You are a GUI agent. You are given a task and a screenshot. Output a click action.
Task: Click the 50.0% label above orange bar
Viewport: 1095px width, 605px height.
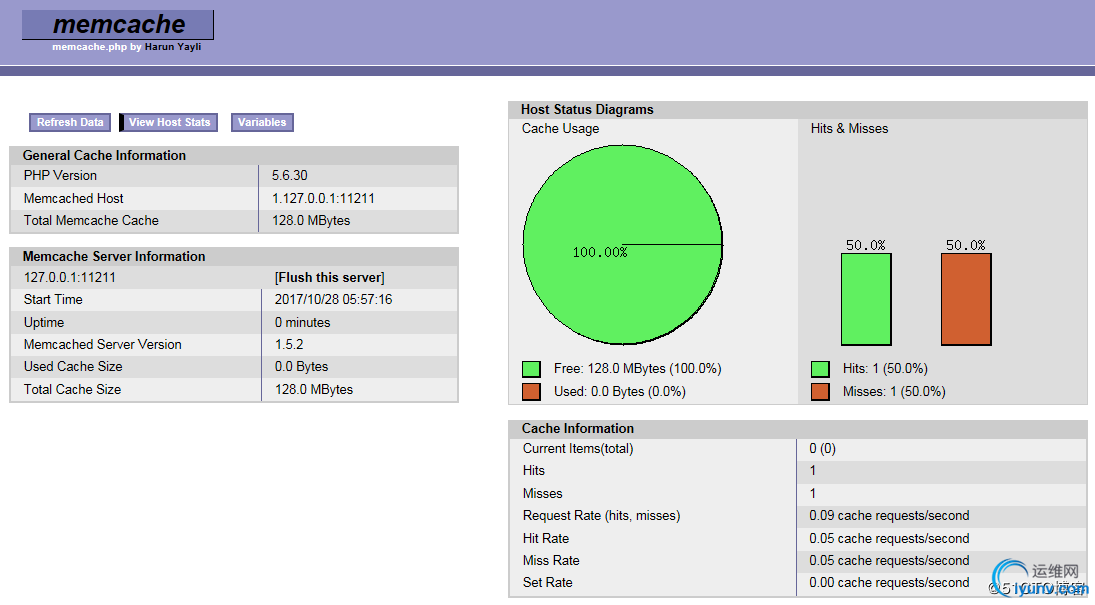[x=966, y=245]
